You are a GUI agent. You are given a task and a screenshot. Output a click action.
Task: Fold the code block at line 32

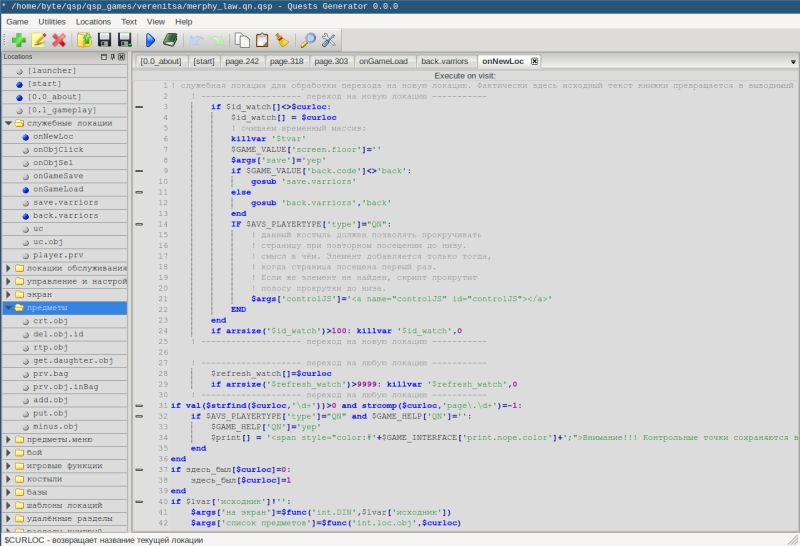click(139, 416)
